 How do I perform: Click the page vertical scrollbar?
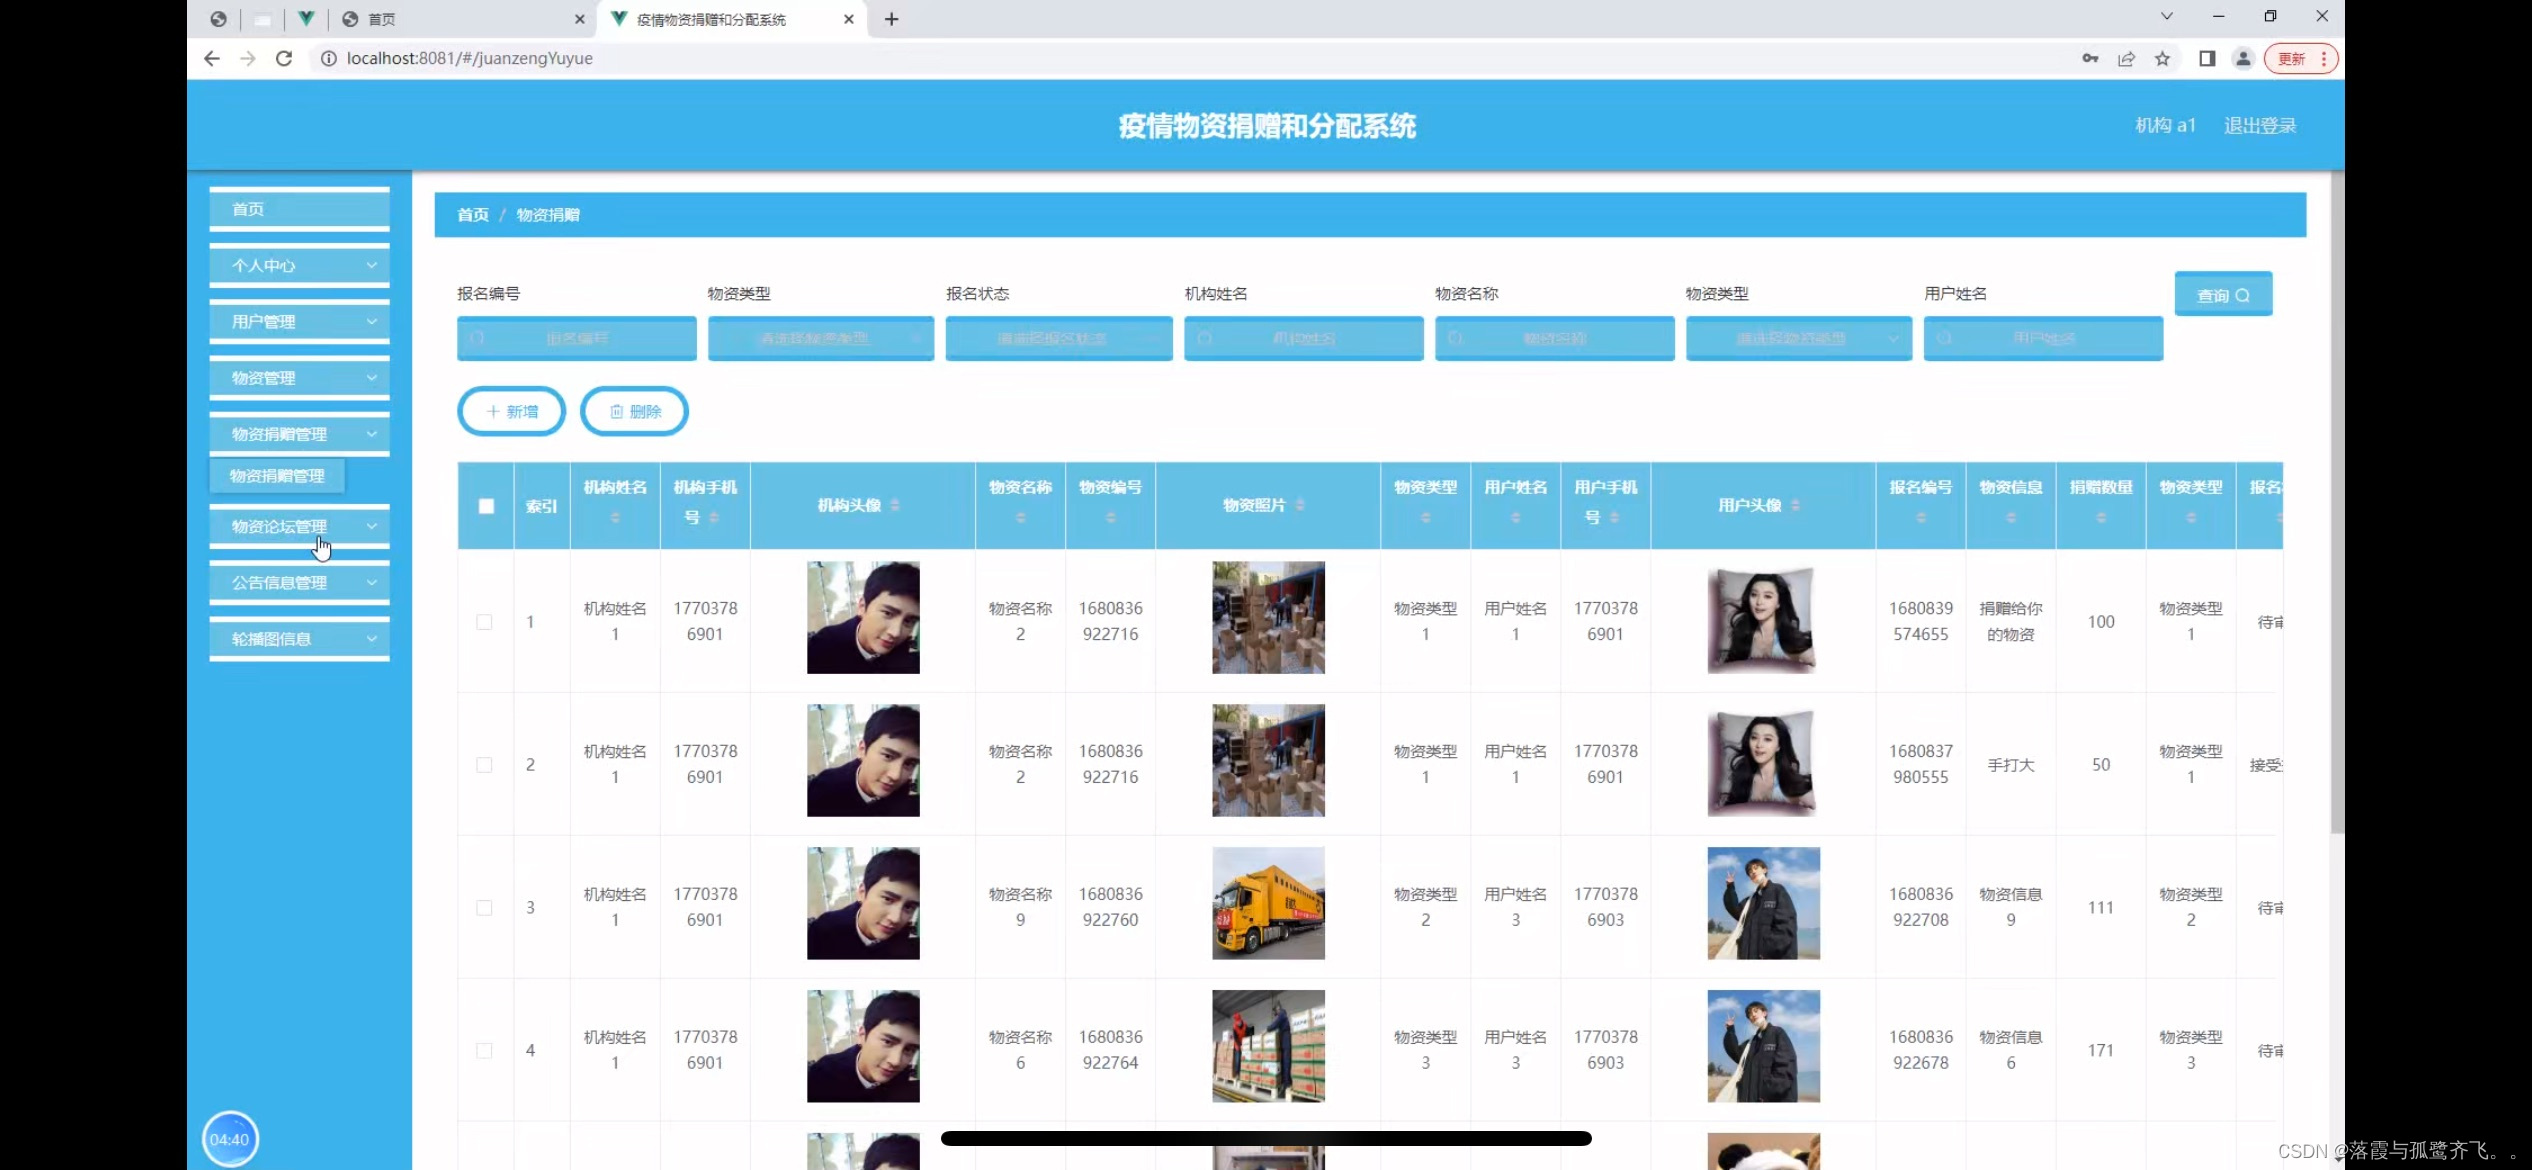point(2337,502)
